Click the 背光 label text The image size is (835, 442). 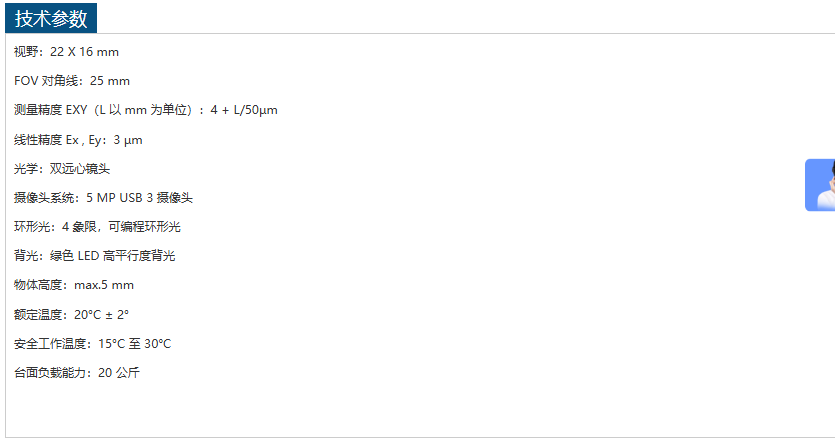[26, 256]
